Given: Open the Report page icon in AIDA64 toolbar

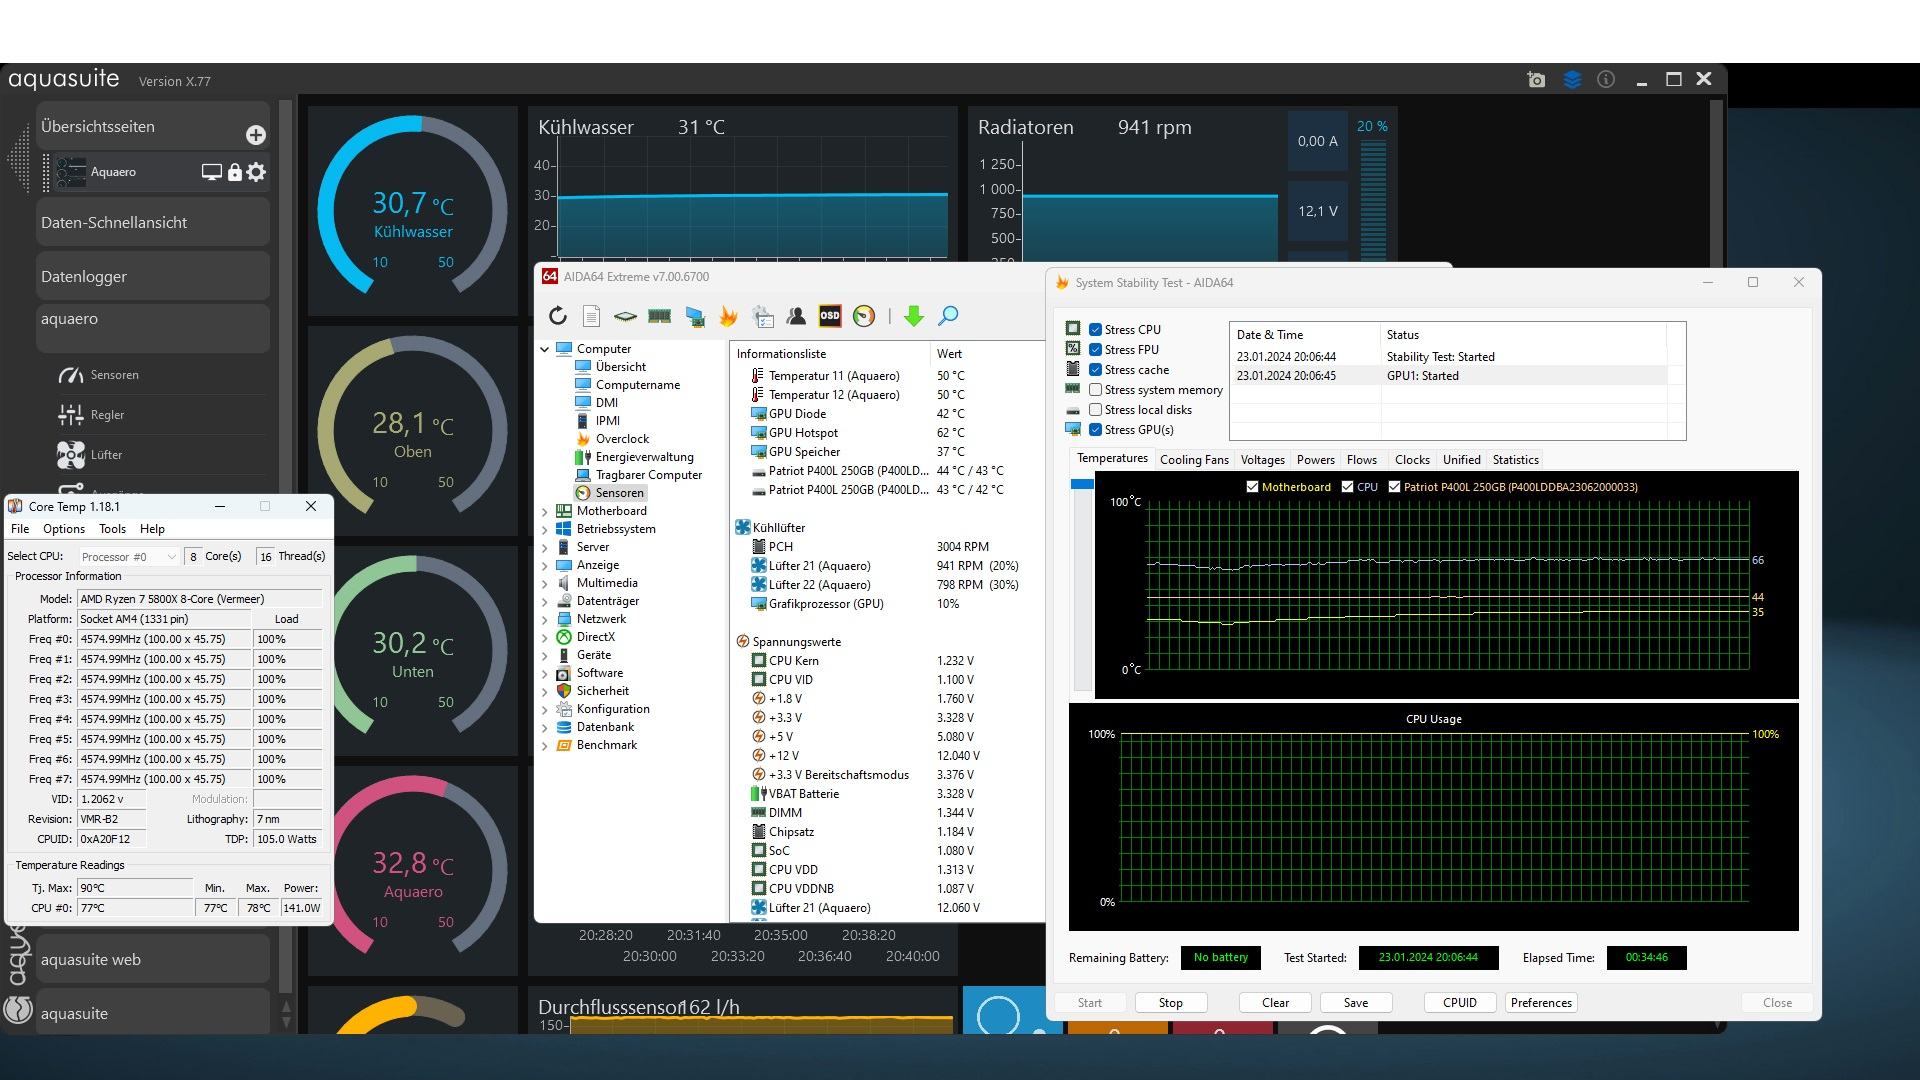Looking at the screenshot, I should (591, 317).
